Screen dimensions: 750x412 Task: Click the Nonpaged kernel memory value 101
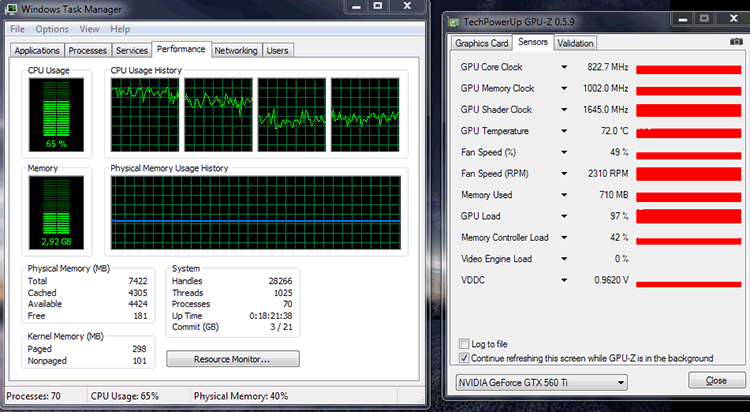click(x=140, y=361)
